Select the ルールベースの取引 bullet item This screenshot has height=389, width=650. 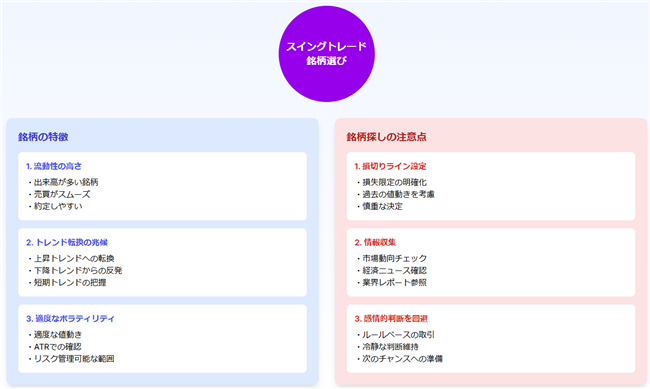coord(396,335)
